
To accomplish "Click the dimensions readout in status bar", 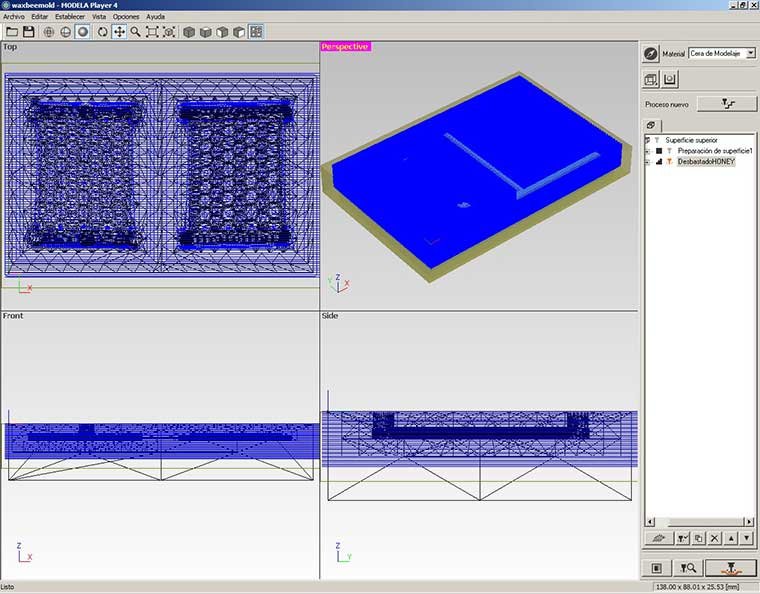I will [697, 587].
